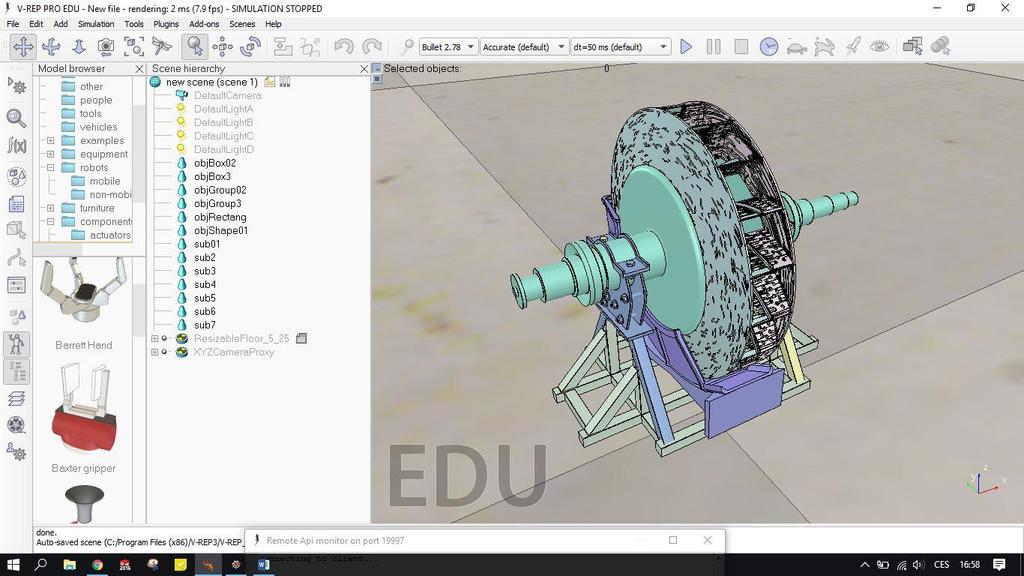1024x576 pixels.
Task: Open shape edit mode sidebar icon
Action: point(16,229)
